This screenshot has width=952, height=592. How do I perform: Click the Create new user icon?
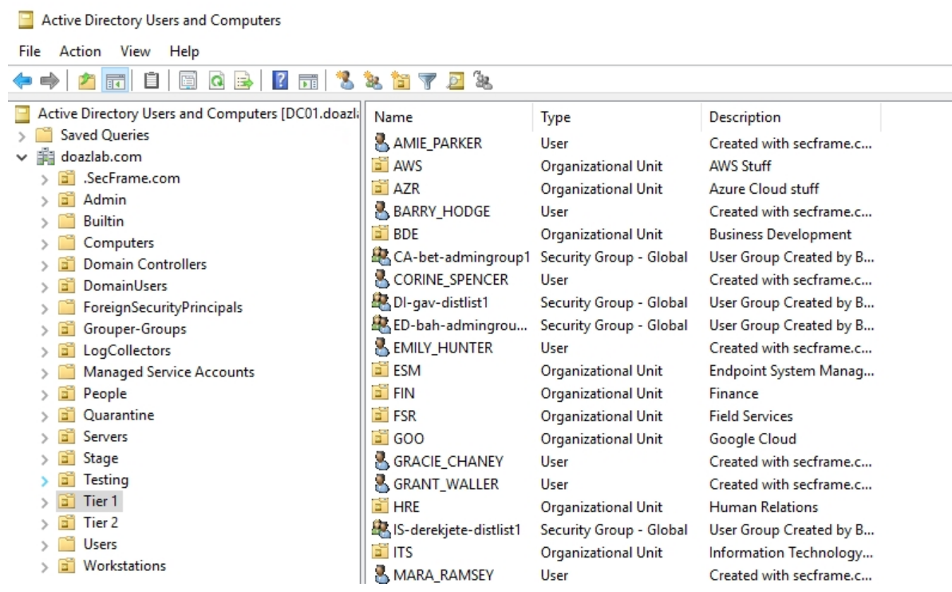click(345, 81)
